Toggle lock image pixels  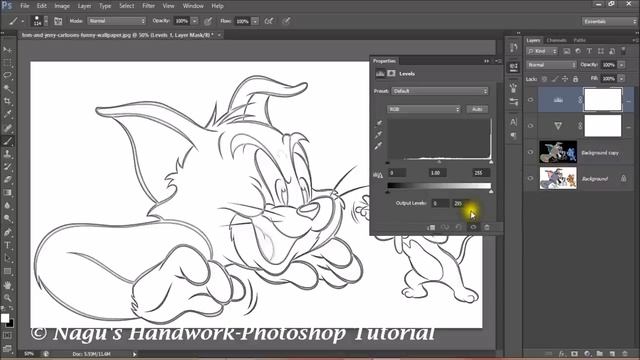pos(555,79)
